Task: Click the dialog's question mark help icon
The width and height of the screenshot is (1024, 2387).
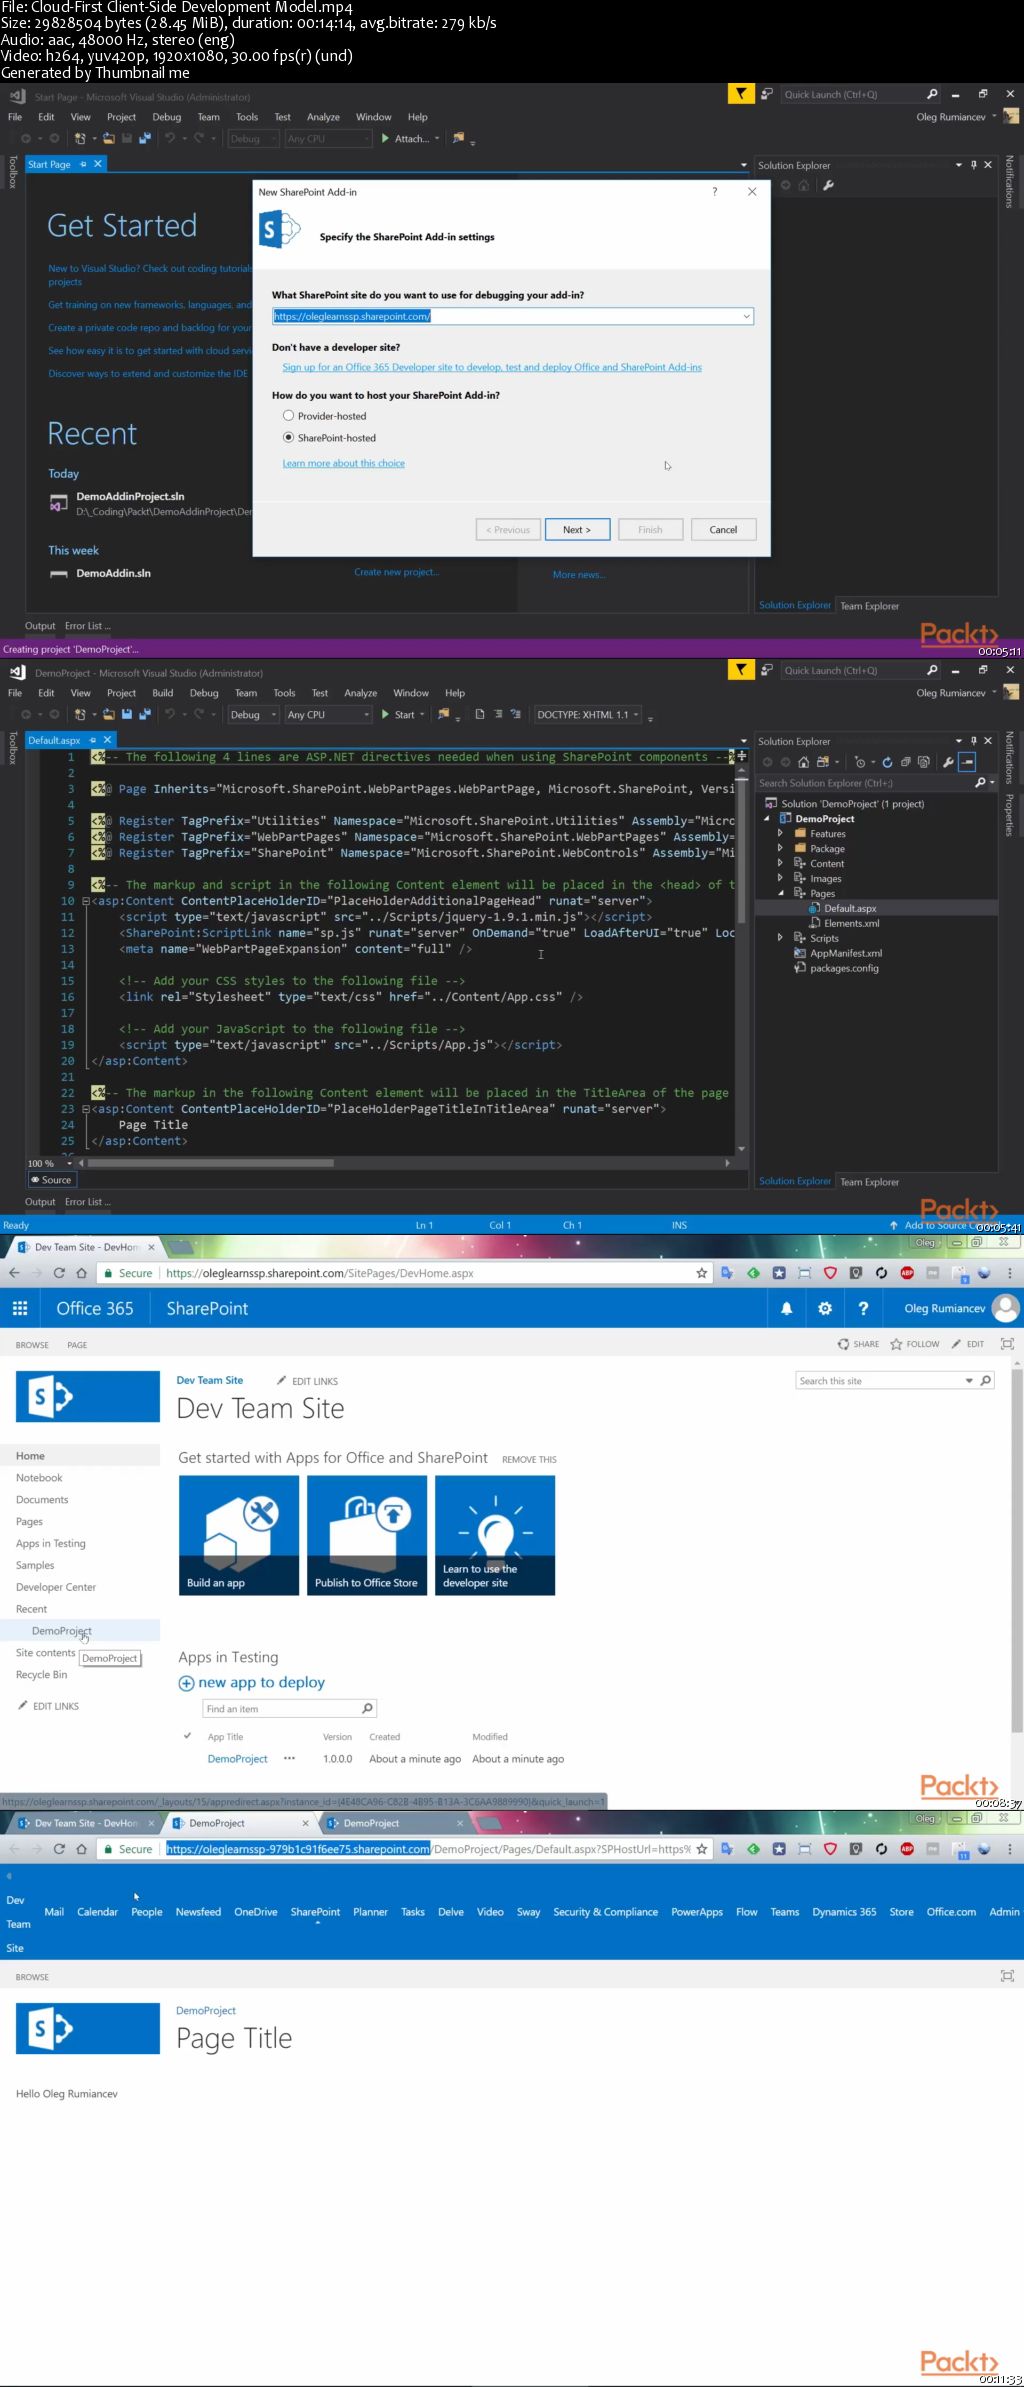Action: (x=714, y=192)
